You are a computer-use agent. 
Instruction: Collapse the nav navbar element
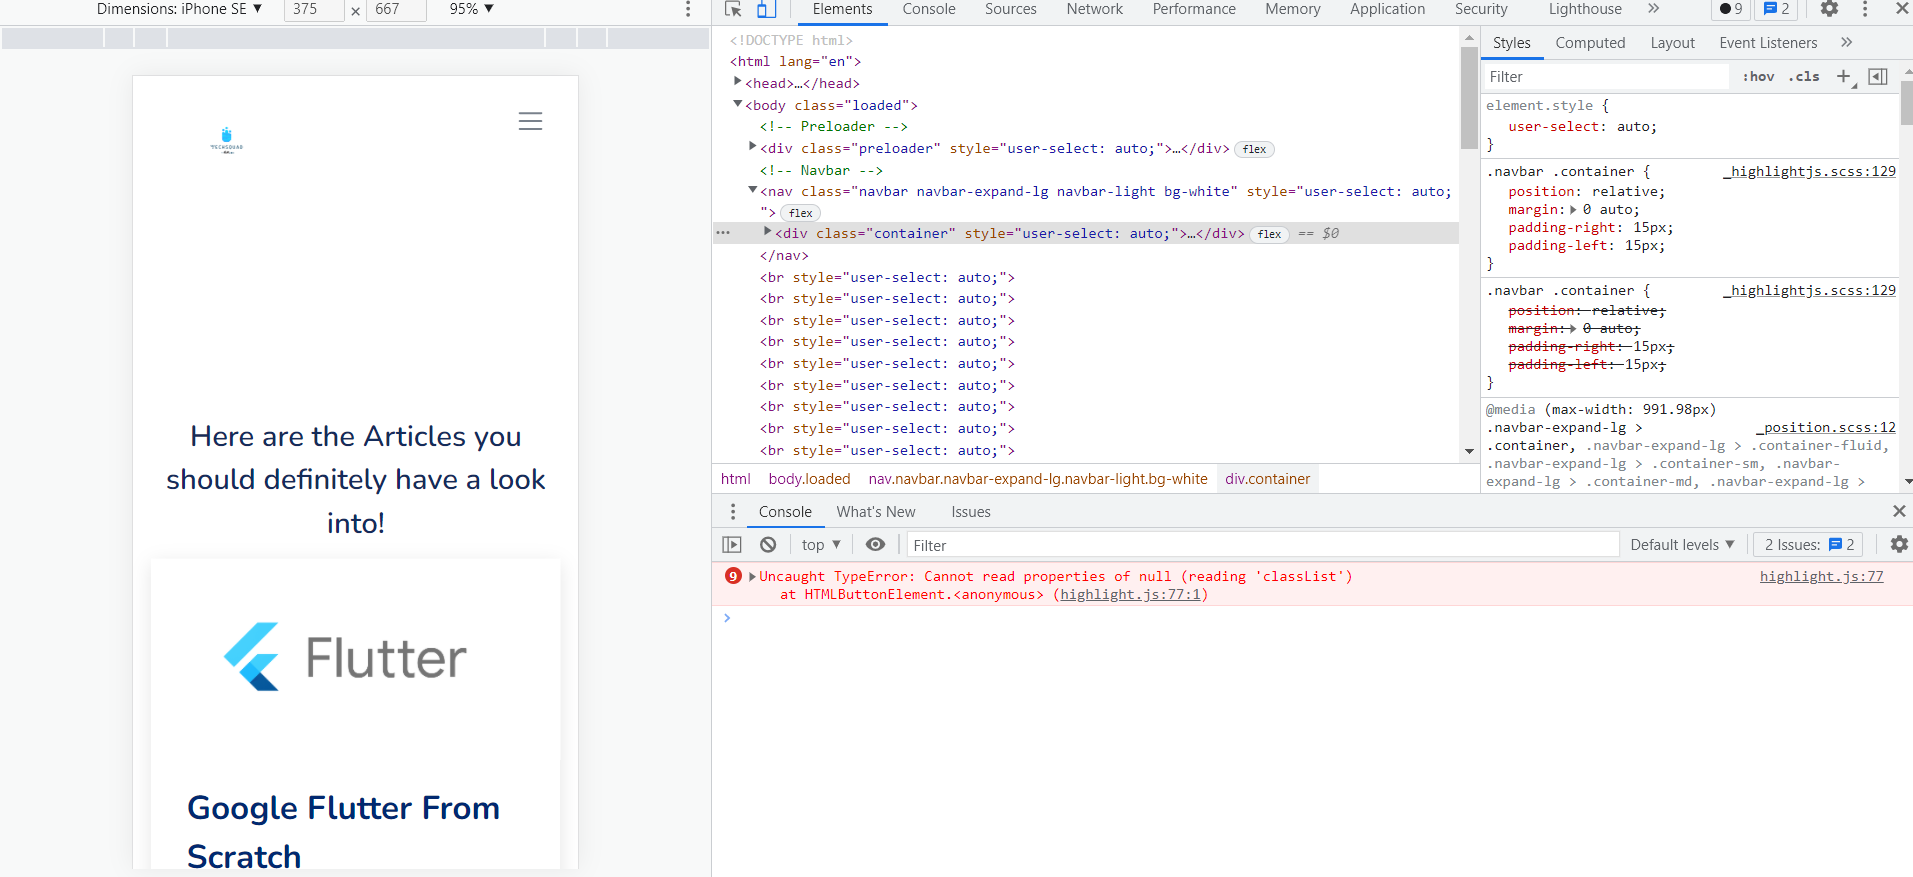tap(753, 191)
